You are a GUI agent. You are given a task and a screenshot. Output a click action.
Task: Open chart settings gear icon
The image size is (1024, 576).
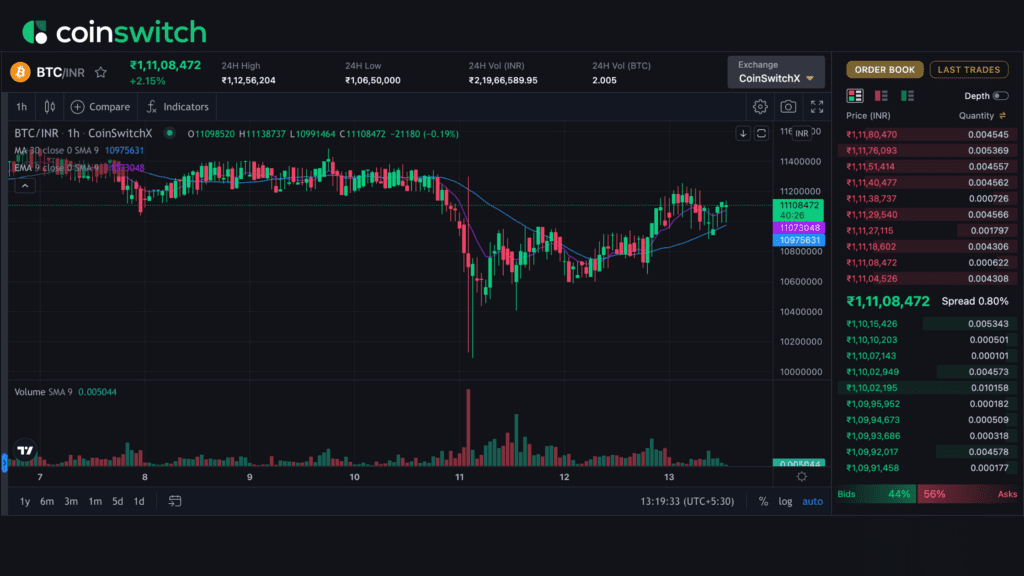[760, 107]
